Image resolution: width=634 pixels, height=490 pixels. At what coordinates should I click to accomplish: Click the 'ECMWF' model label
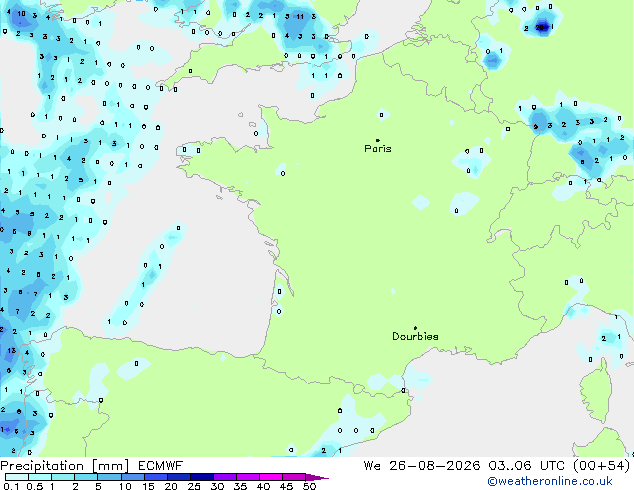point(161,466)
